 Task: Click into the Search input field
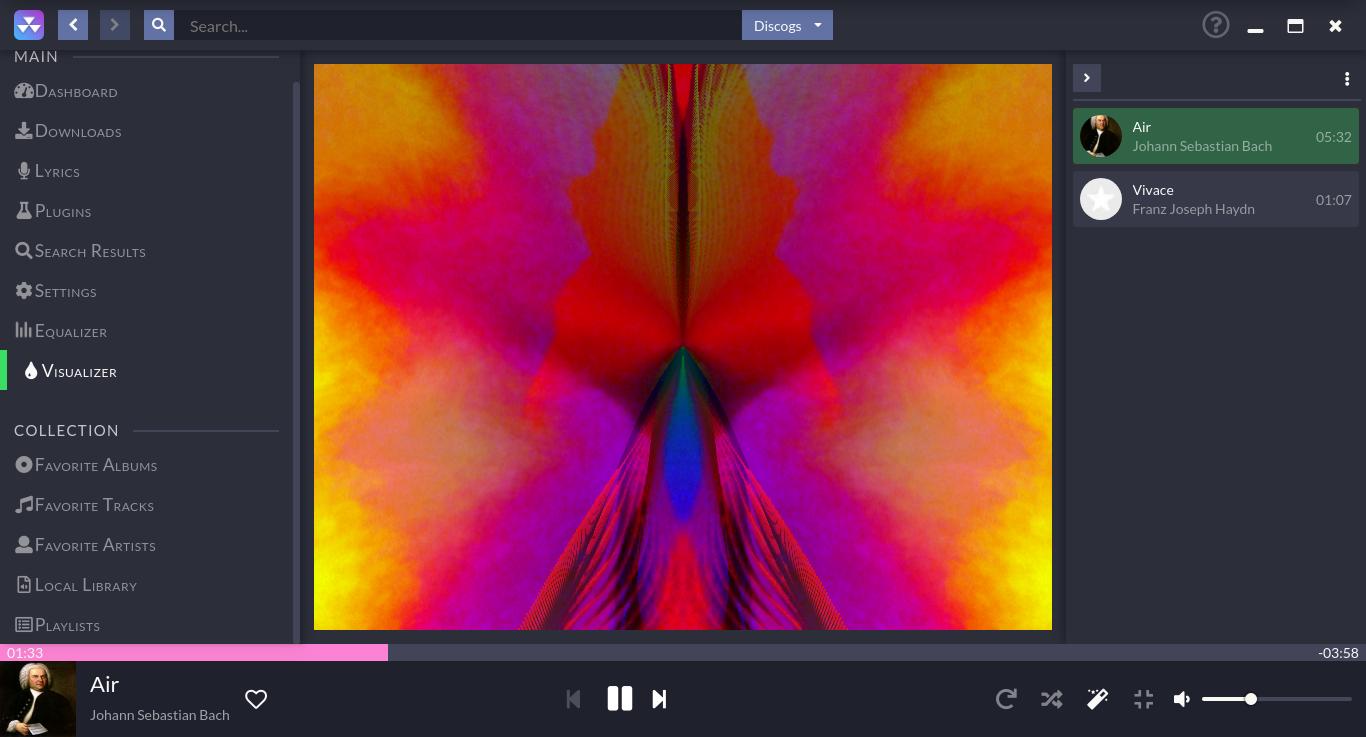pyautogui.click(x=458, y=26)
